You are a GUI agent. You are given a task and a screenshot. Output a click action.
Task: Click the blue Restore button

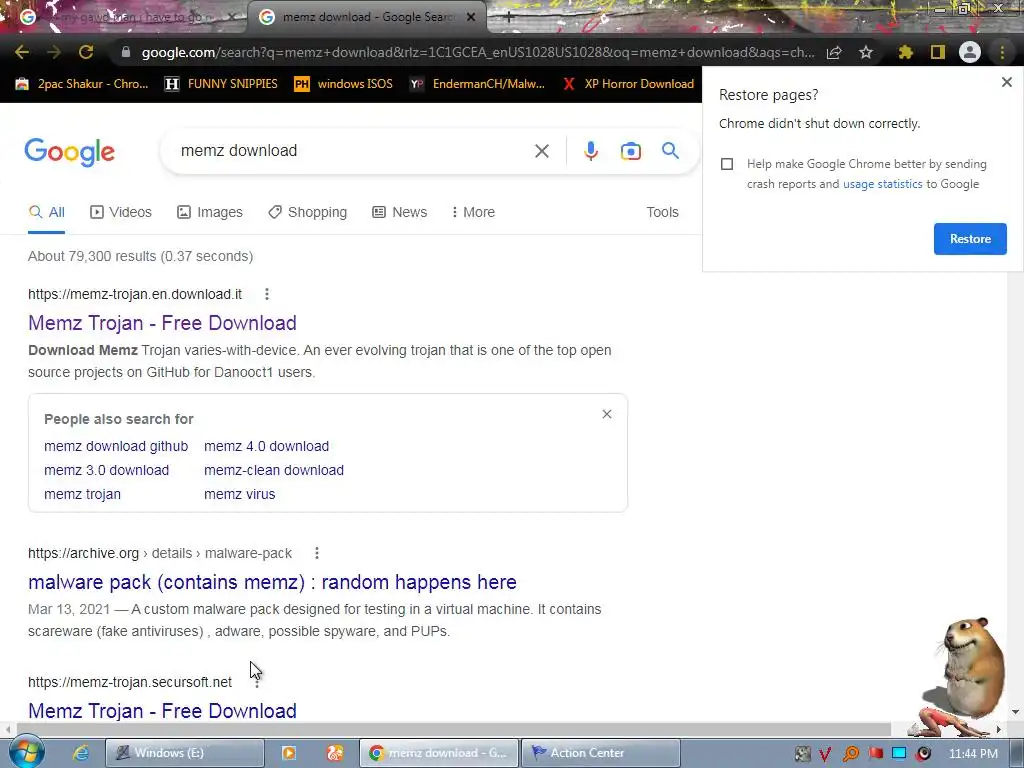(970, 239)
